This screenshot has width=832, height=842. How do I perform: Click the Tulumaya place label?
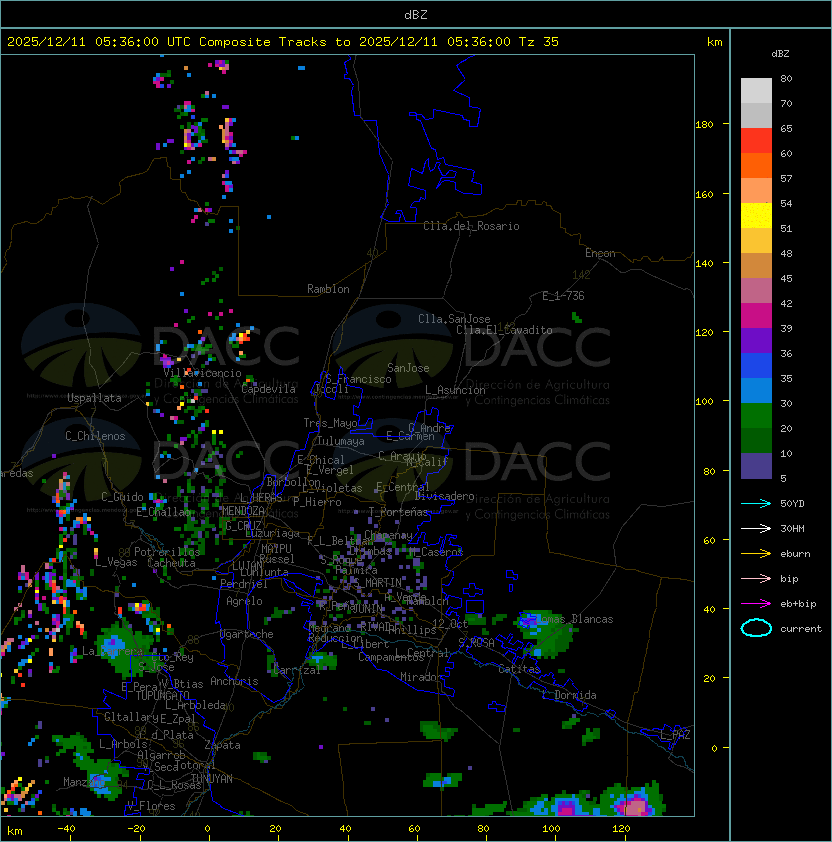341,441
